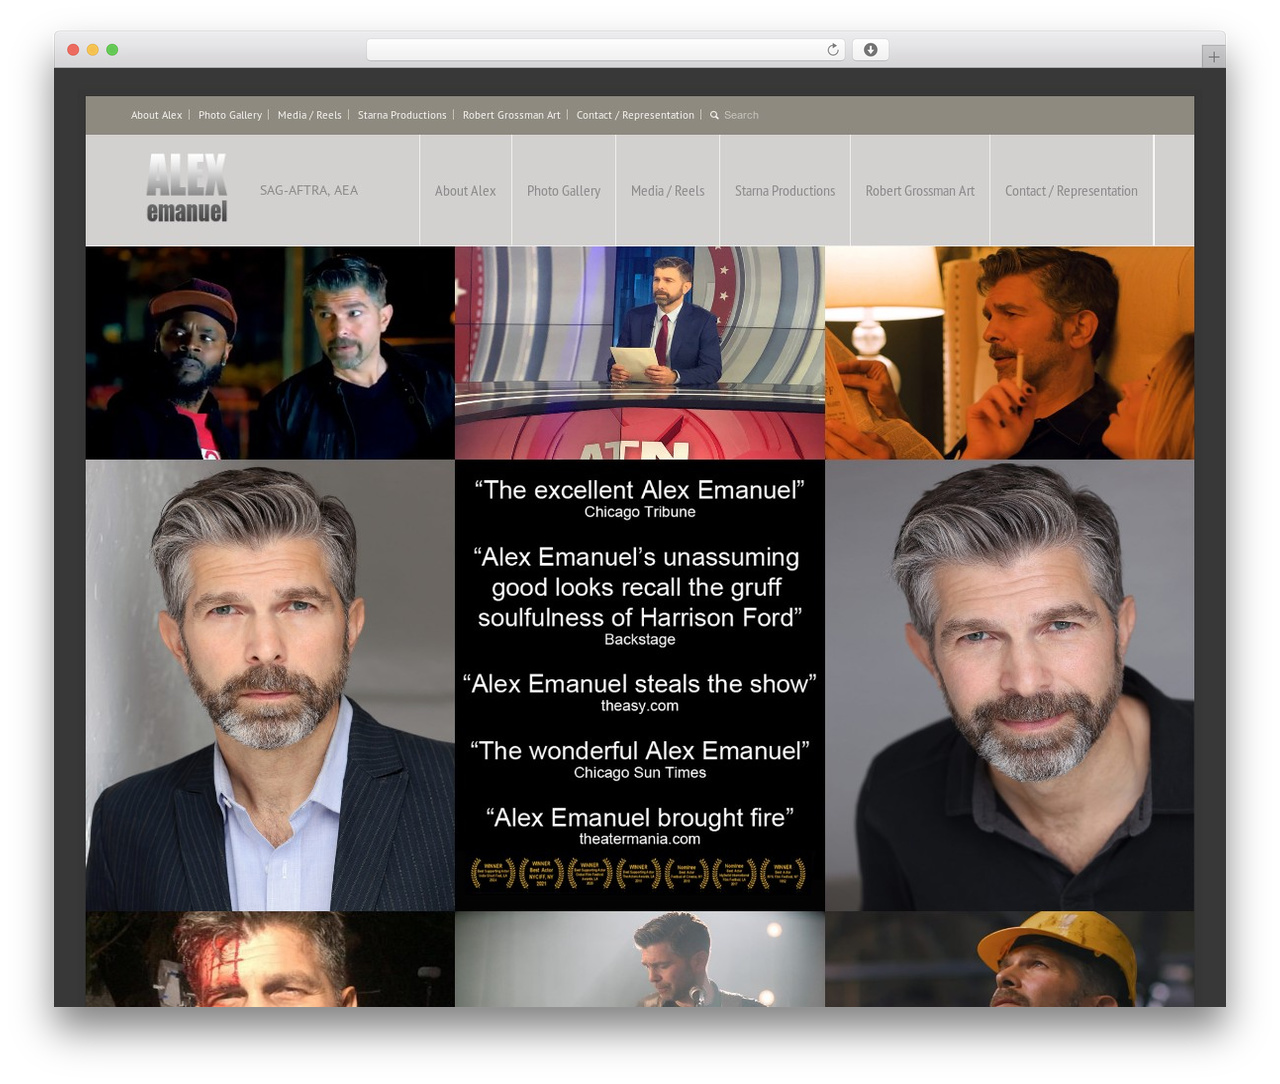Click the browser address bar

point(605,50)
